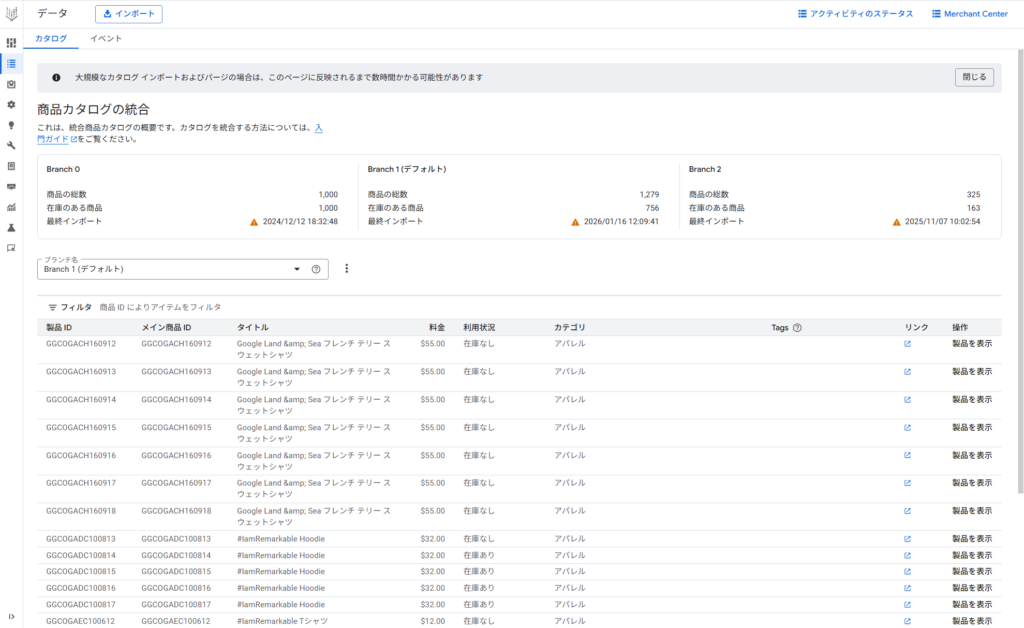Open the square document sidebar icon below wrench
This screenshot has height=628, width=1024.
pyautogui.click(x=11, y=166)
